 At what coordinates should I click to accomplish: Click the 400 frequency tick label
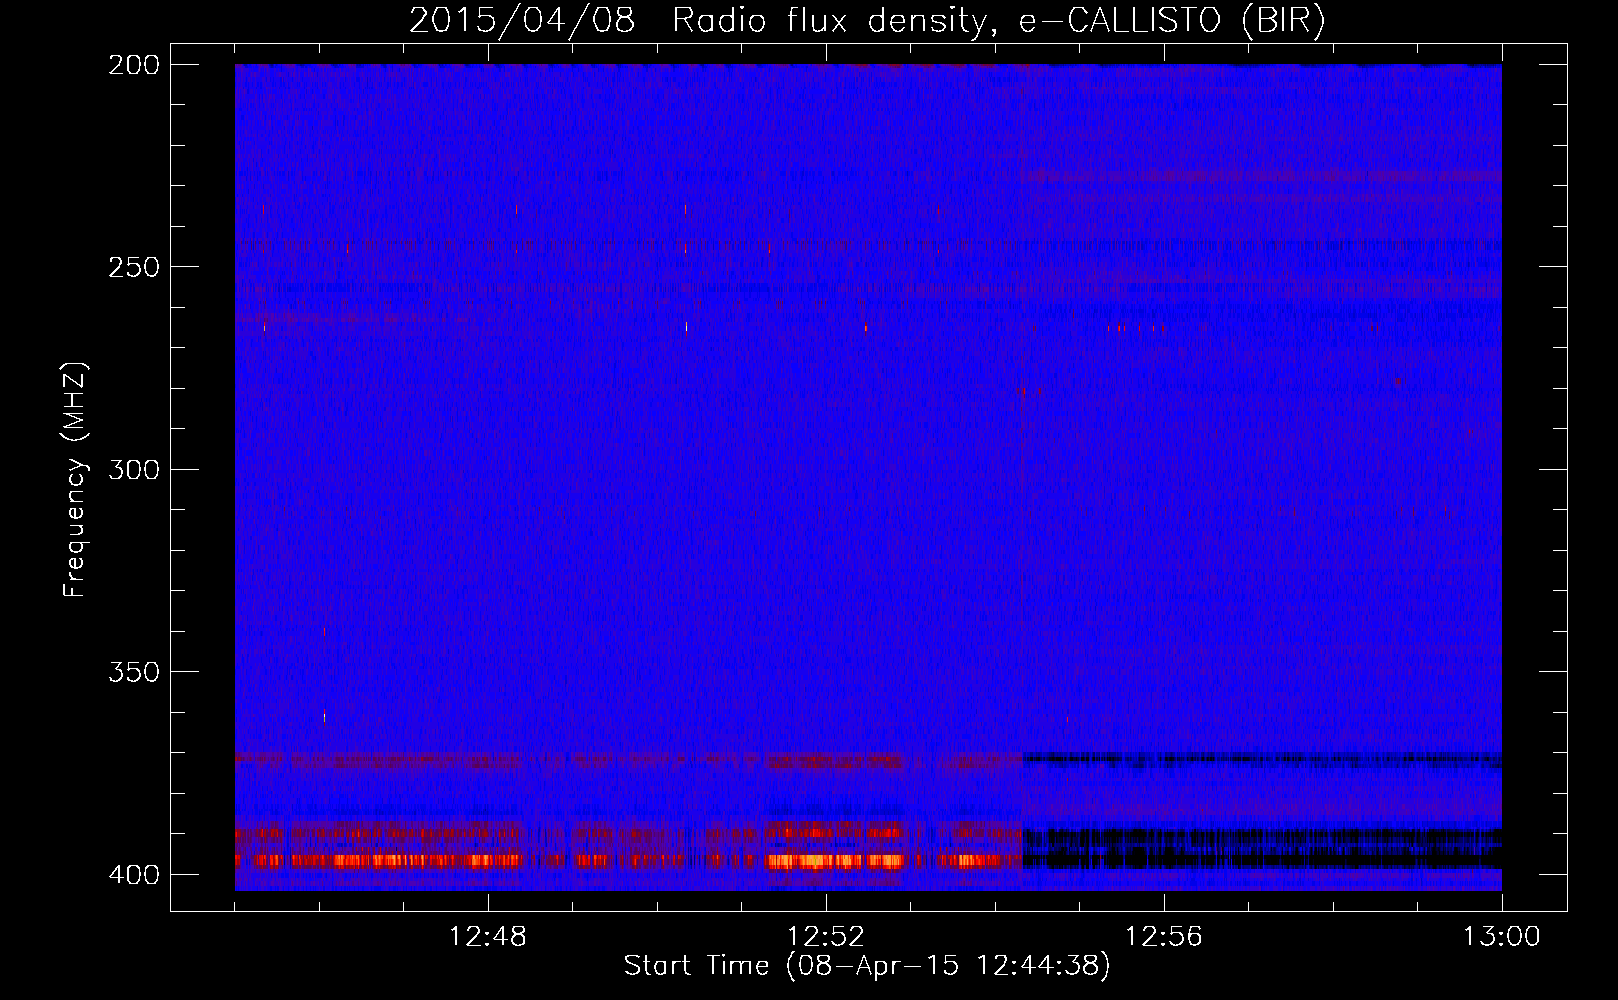[x=134, y=875]
